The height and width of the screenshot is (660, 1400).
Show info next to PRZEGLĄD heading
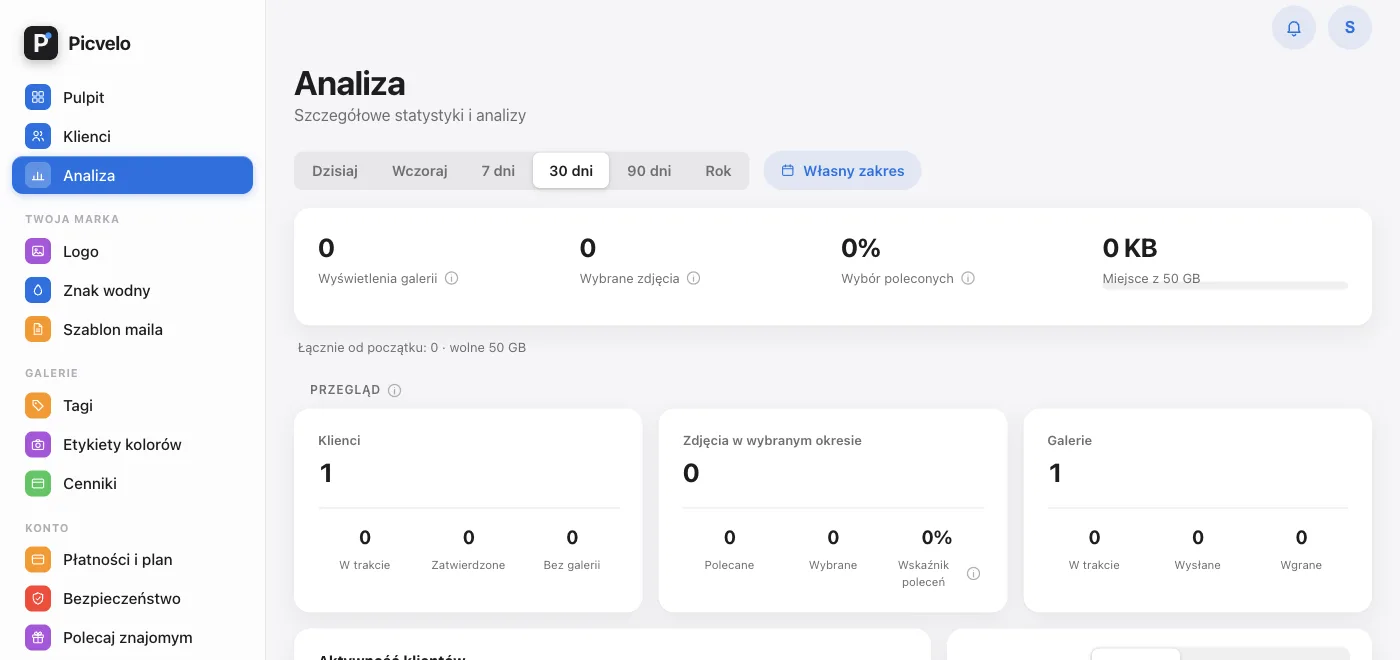click(x=394, y=390)
